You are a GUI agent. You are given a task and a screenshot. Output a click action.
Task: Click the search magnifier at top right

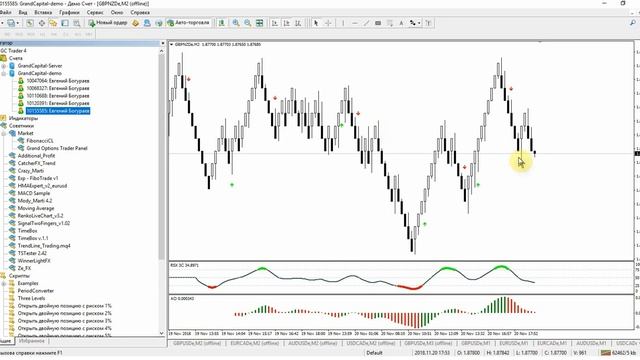633,23
